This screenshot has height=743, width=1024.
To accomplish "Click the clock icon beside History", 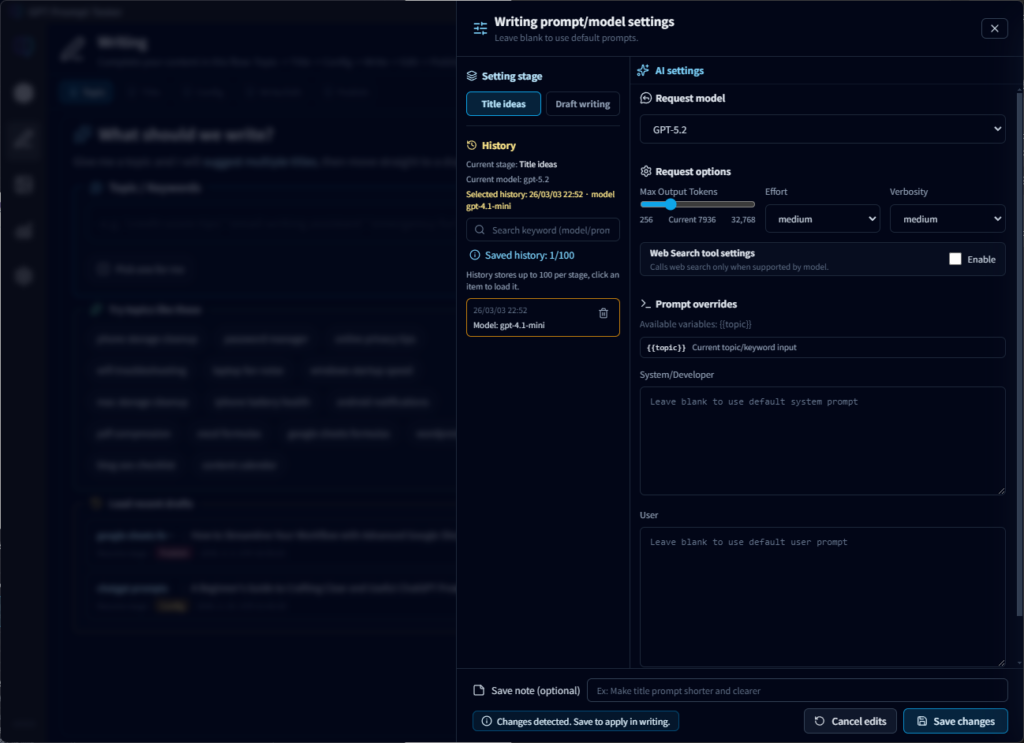I will 470,145.
